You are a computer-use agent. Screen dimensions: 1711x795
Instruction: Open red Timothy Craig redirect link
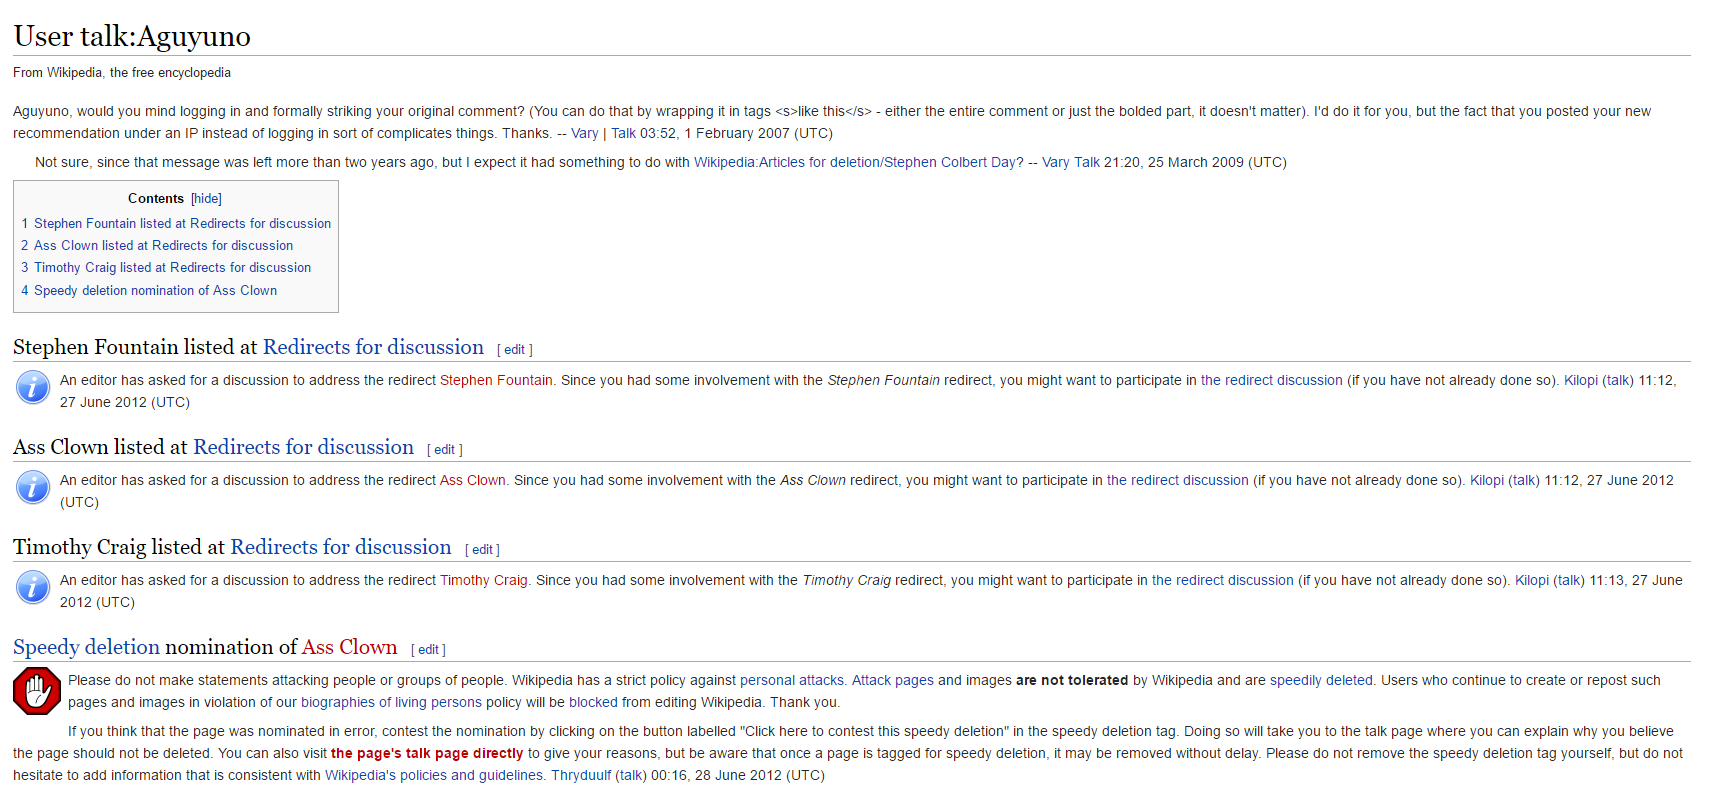point(484,580)
